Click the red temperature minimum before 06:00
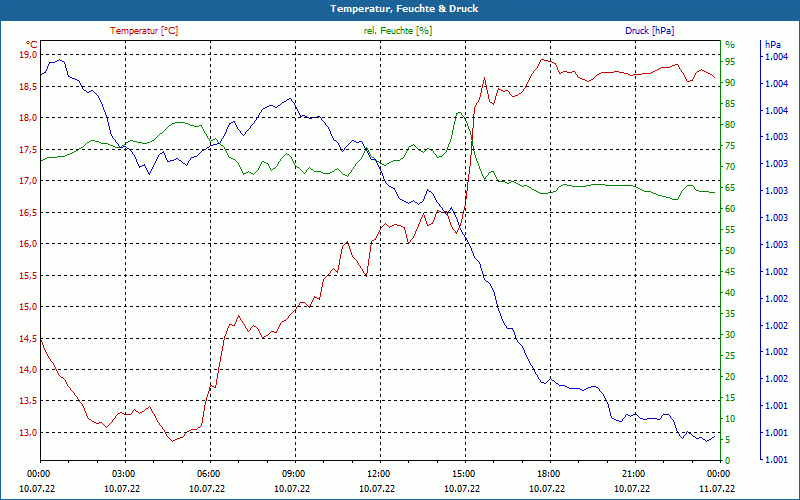This screenshot has height=500, width=800. coord(173,440)
